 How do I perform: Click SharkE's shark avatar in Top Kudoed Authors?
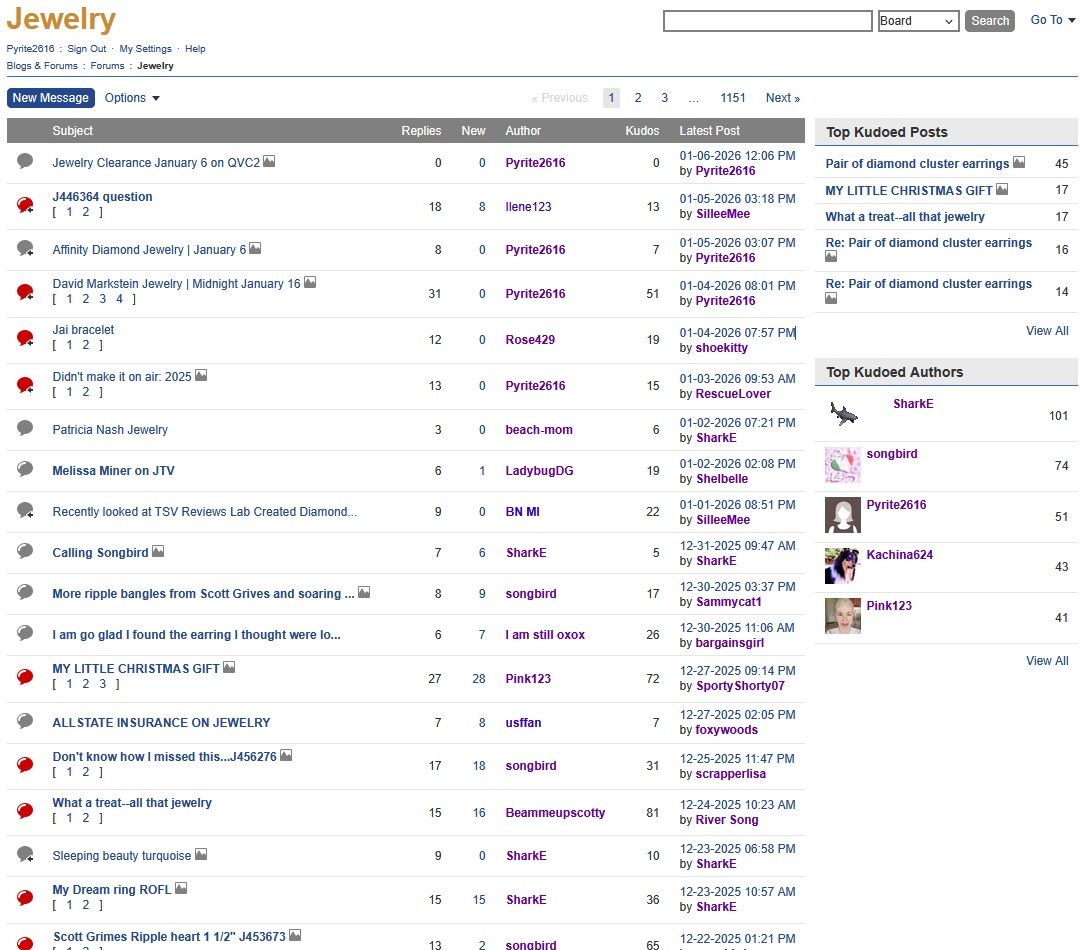coord(843,414)
